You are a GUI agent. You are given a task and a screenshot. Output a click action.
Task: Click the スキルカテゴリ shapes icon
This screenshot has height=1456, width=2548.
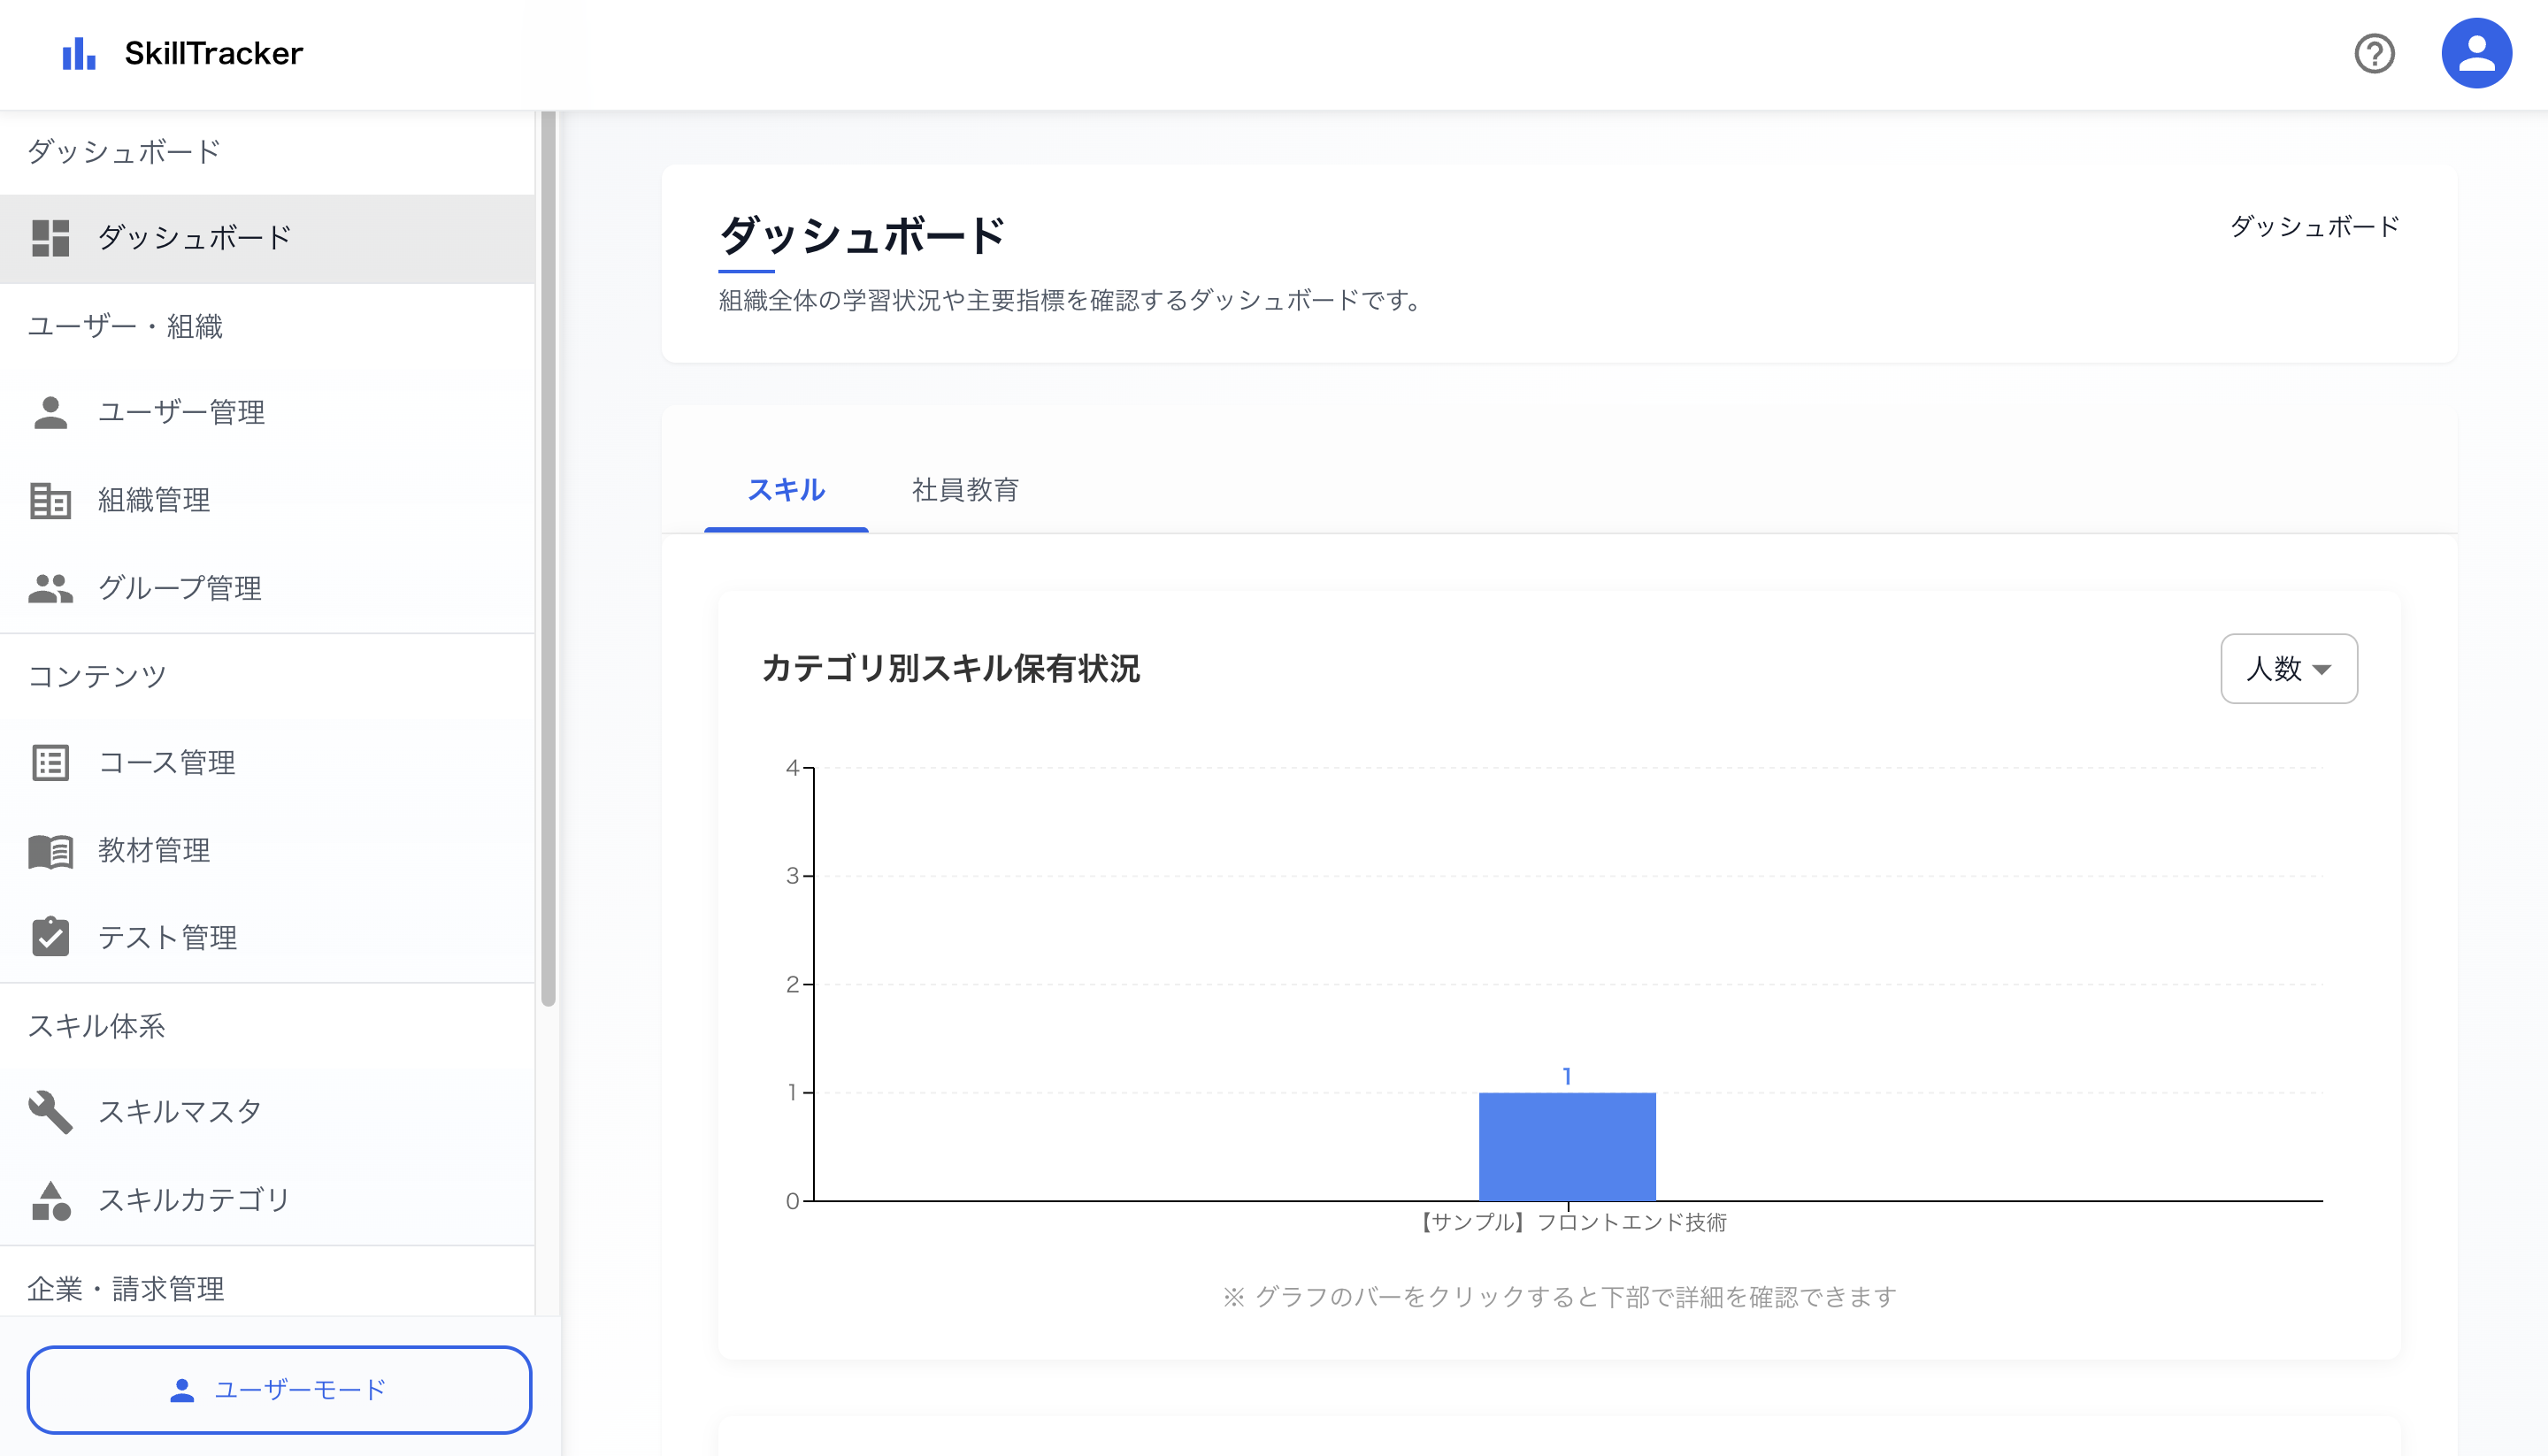[50, 1200]
